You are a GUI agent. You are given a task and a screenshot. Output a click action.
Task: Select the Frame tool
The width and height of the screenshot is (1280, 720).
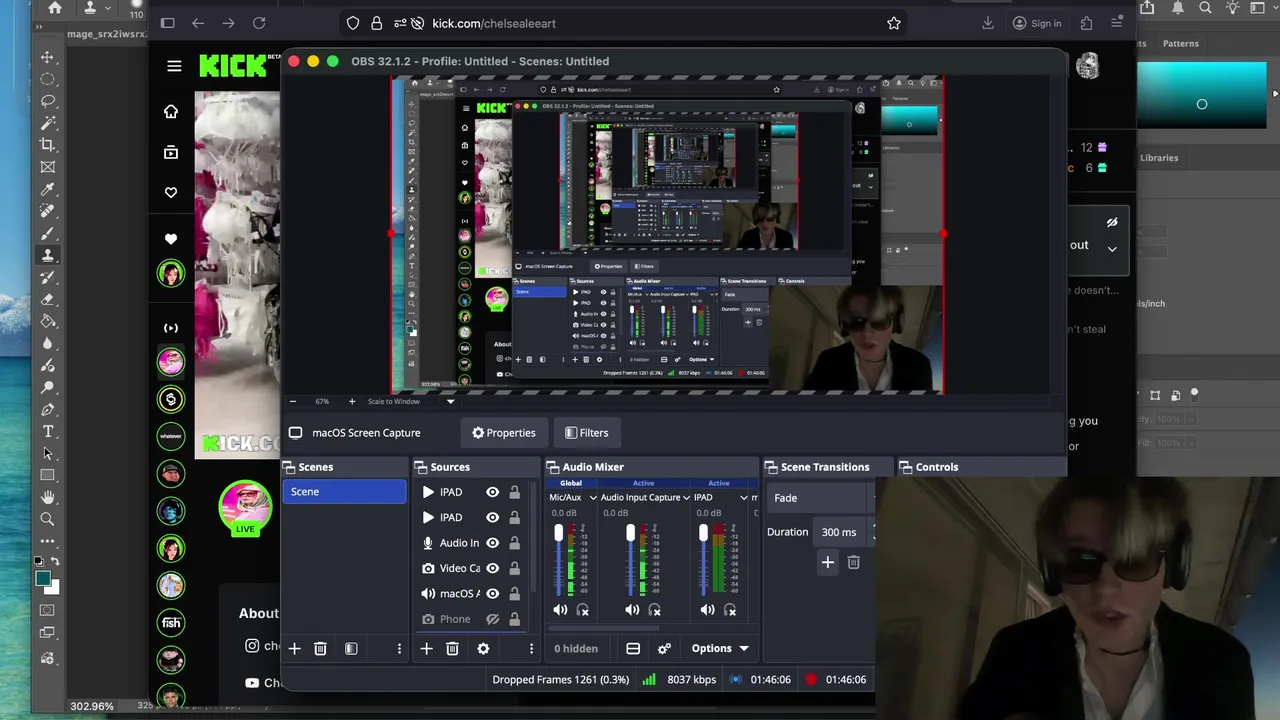coord(47,167)
